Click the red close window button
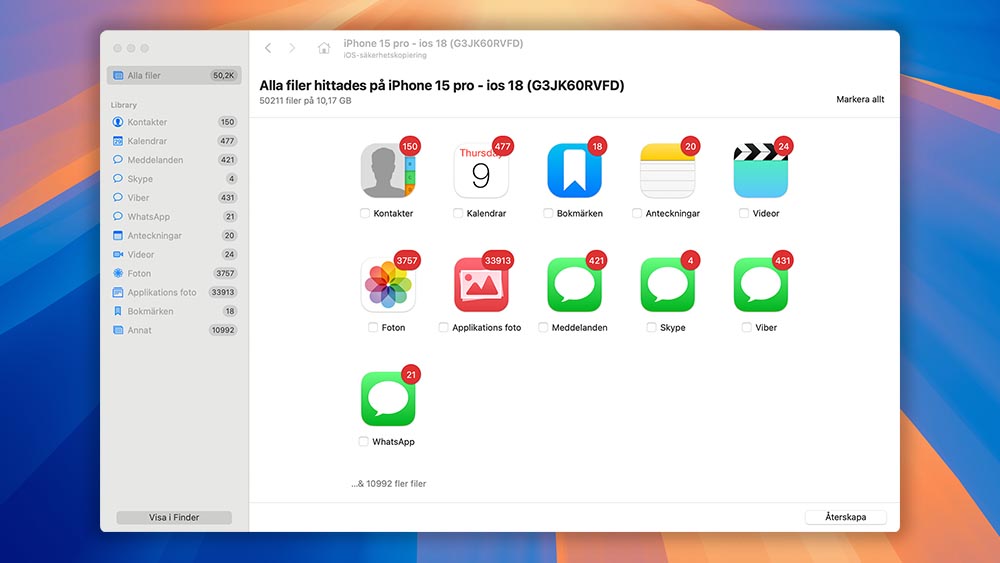The height and width of the screenshot is (563, 1000). tap(117, 48)
